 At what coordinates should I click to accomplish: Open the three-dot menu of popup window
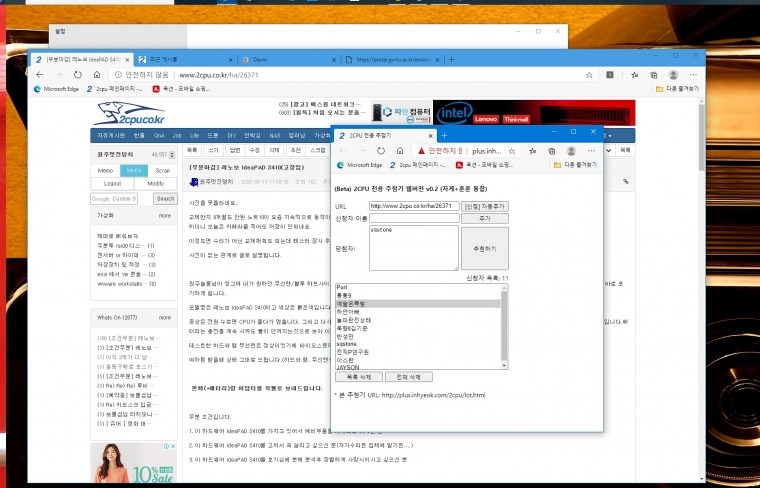(591, 151)
